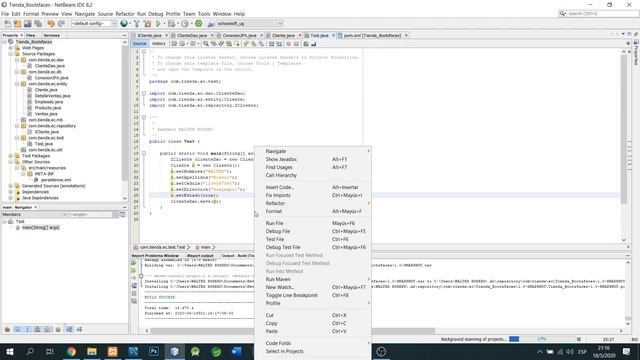Toggle Navigator sort by source button
Screen dimensions: 640x360
point(79,329)
